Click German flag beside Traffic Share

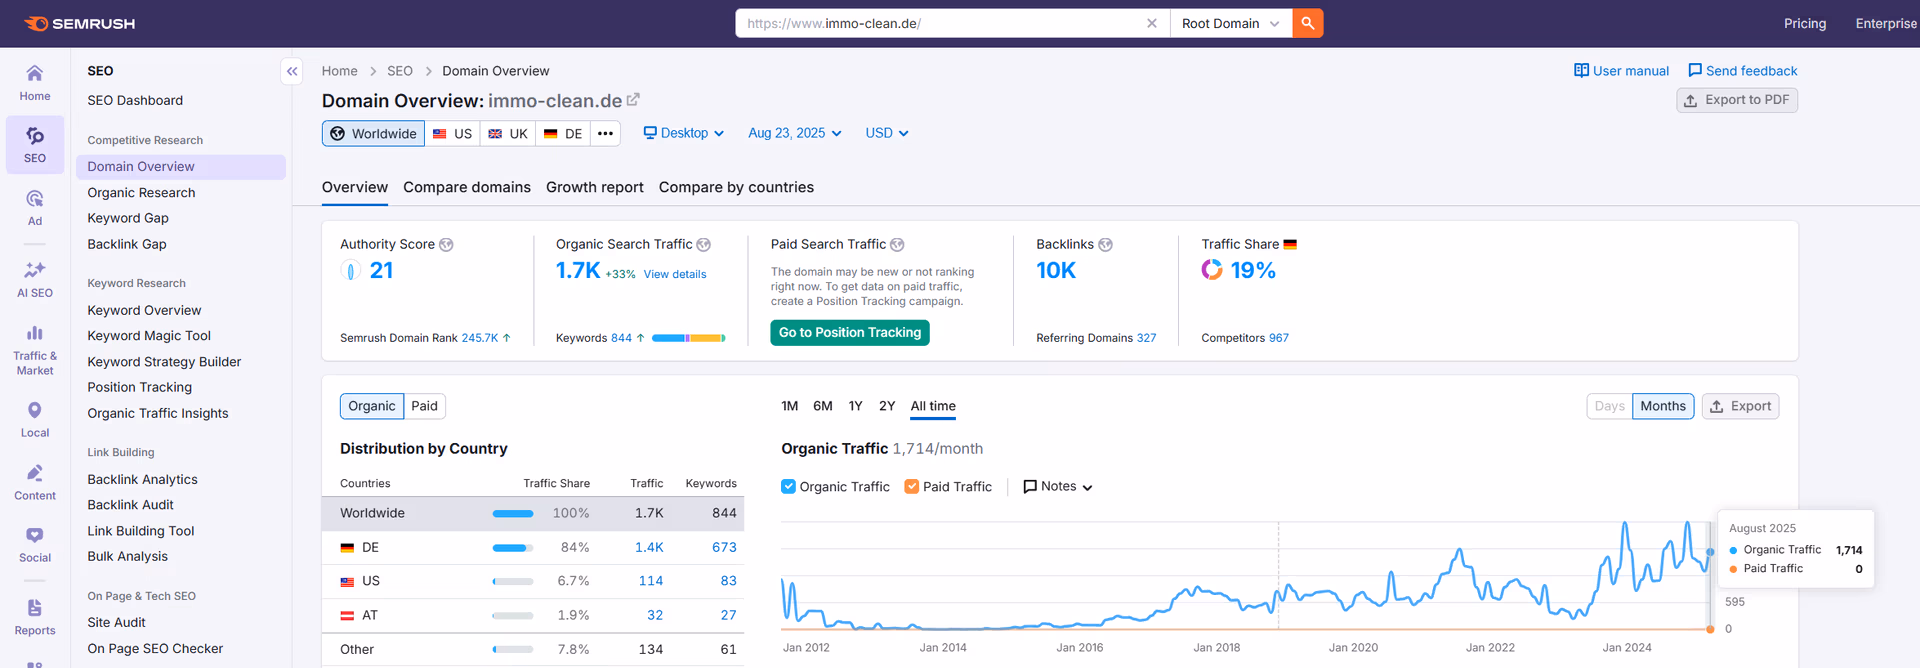pyautogui.click(x=1290, y=244)
